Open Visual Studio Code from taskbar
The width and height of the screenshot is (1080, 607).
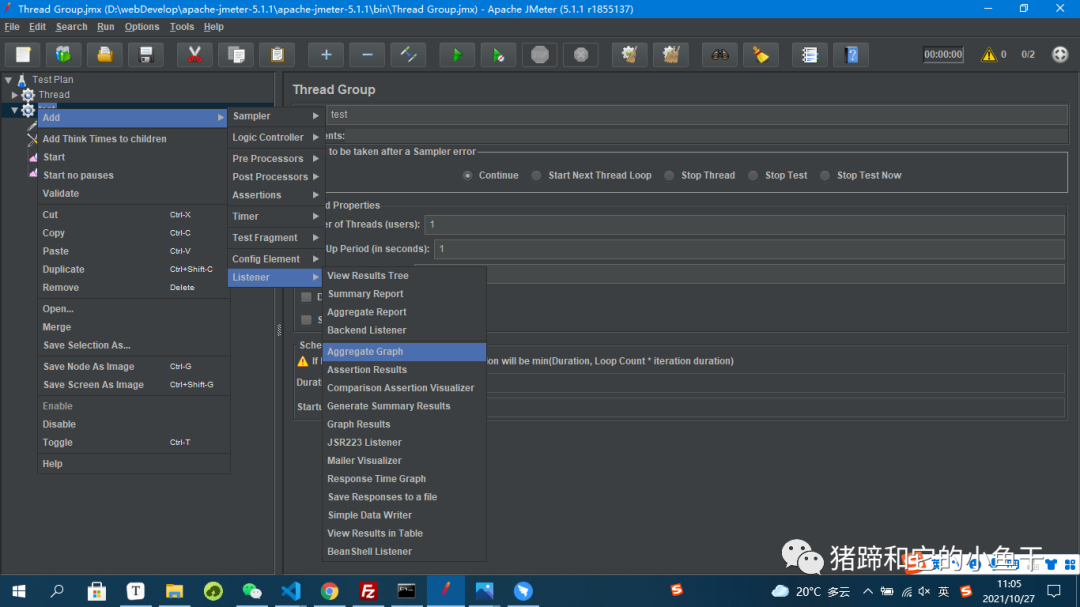(291, 591)
